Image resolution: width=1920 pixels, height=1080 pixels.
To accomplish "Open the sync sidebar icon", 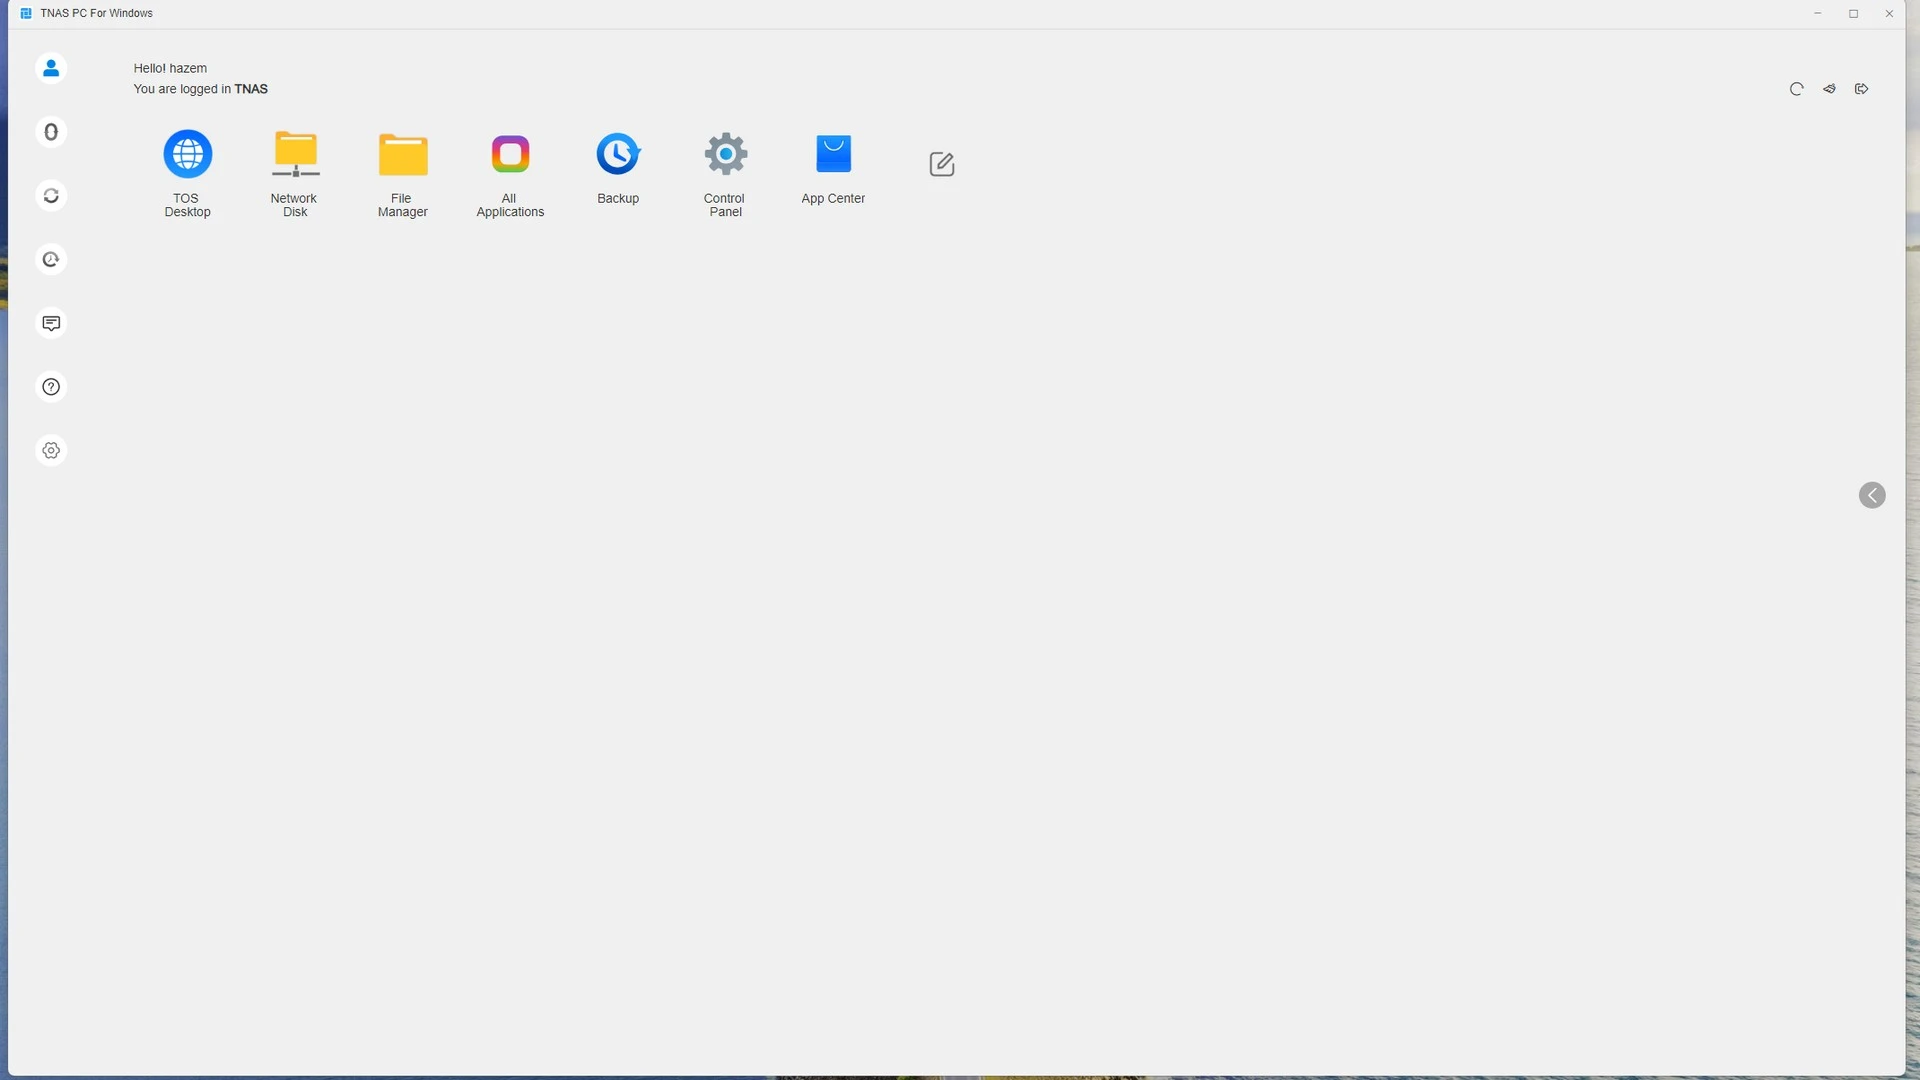I will tap(51, 196).
